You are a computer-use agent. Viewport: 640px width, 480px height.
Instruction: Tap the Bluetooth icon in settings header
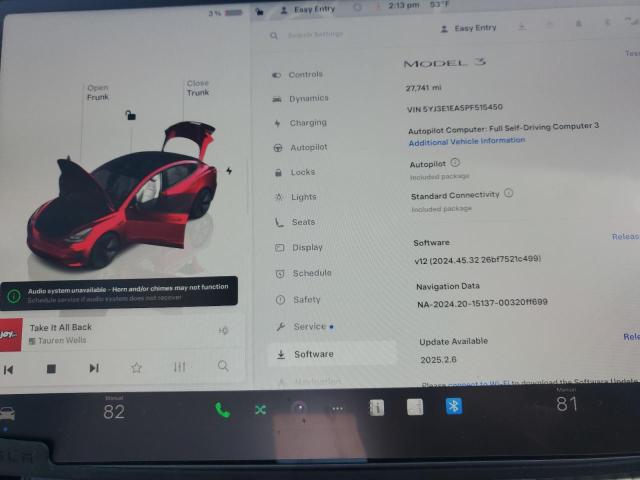pos(607,22)
